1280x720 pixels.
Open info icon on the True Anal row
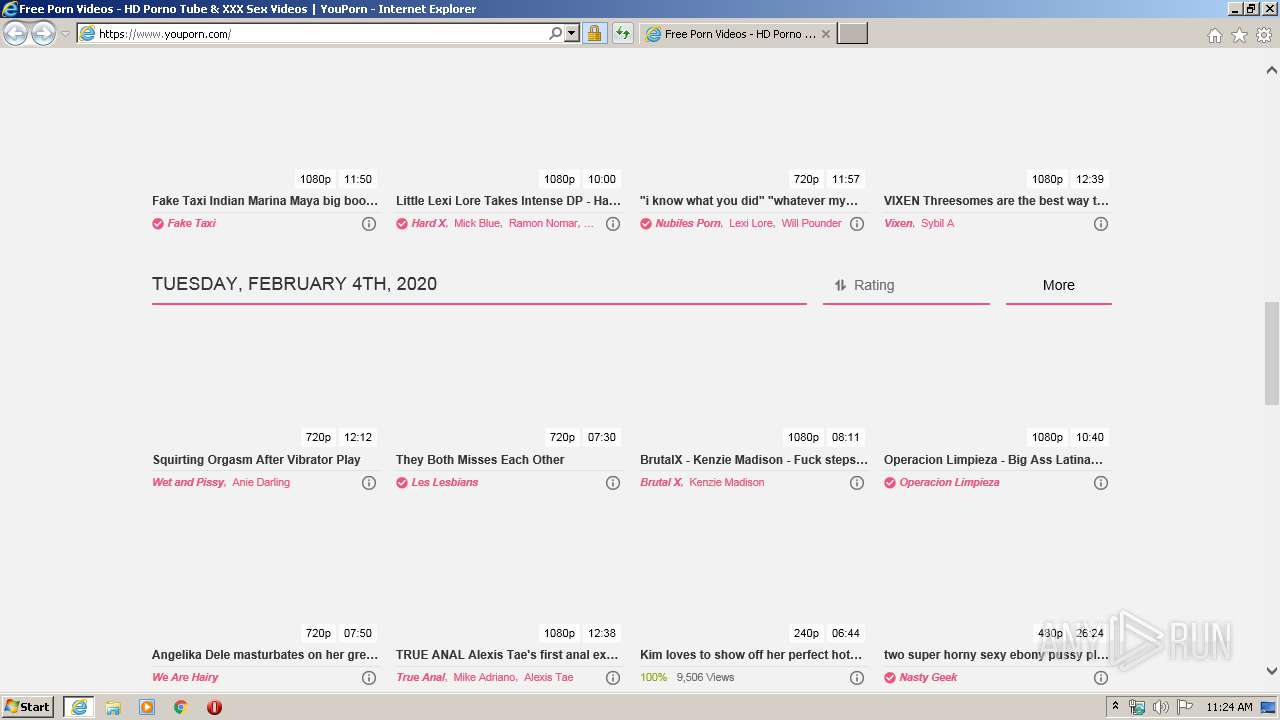pos(613,678)
